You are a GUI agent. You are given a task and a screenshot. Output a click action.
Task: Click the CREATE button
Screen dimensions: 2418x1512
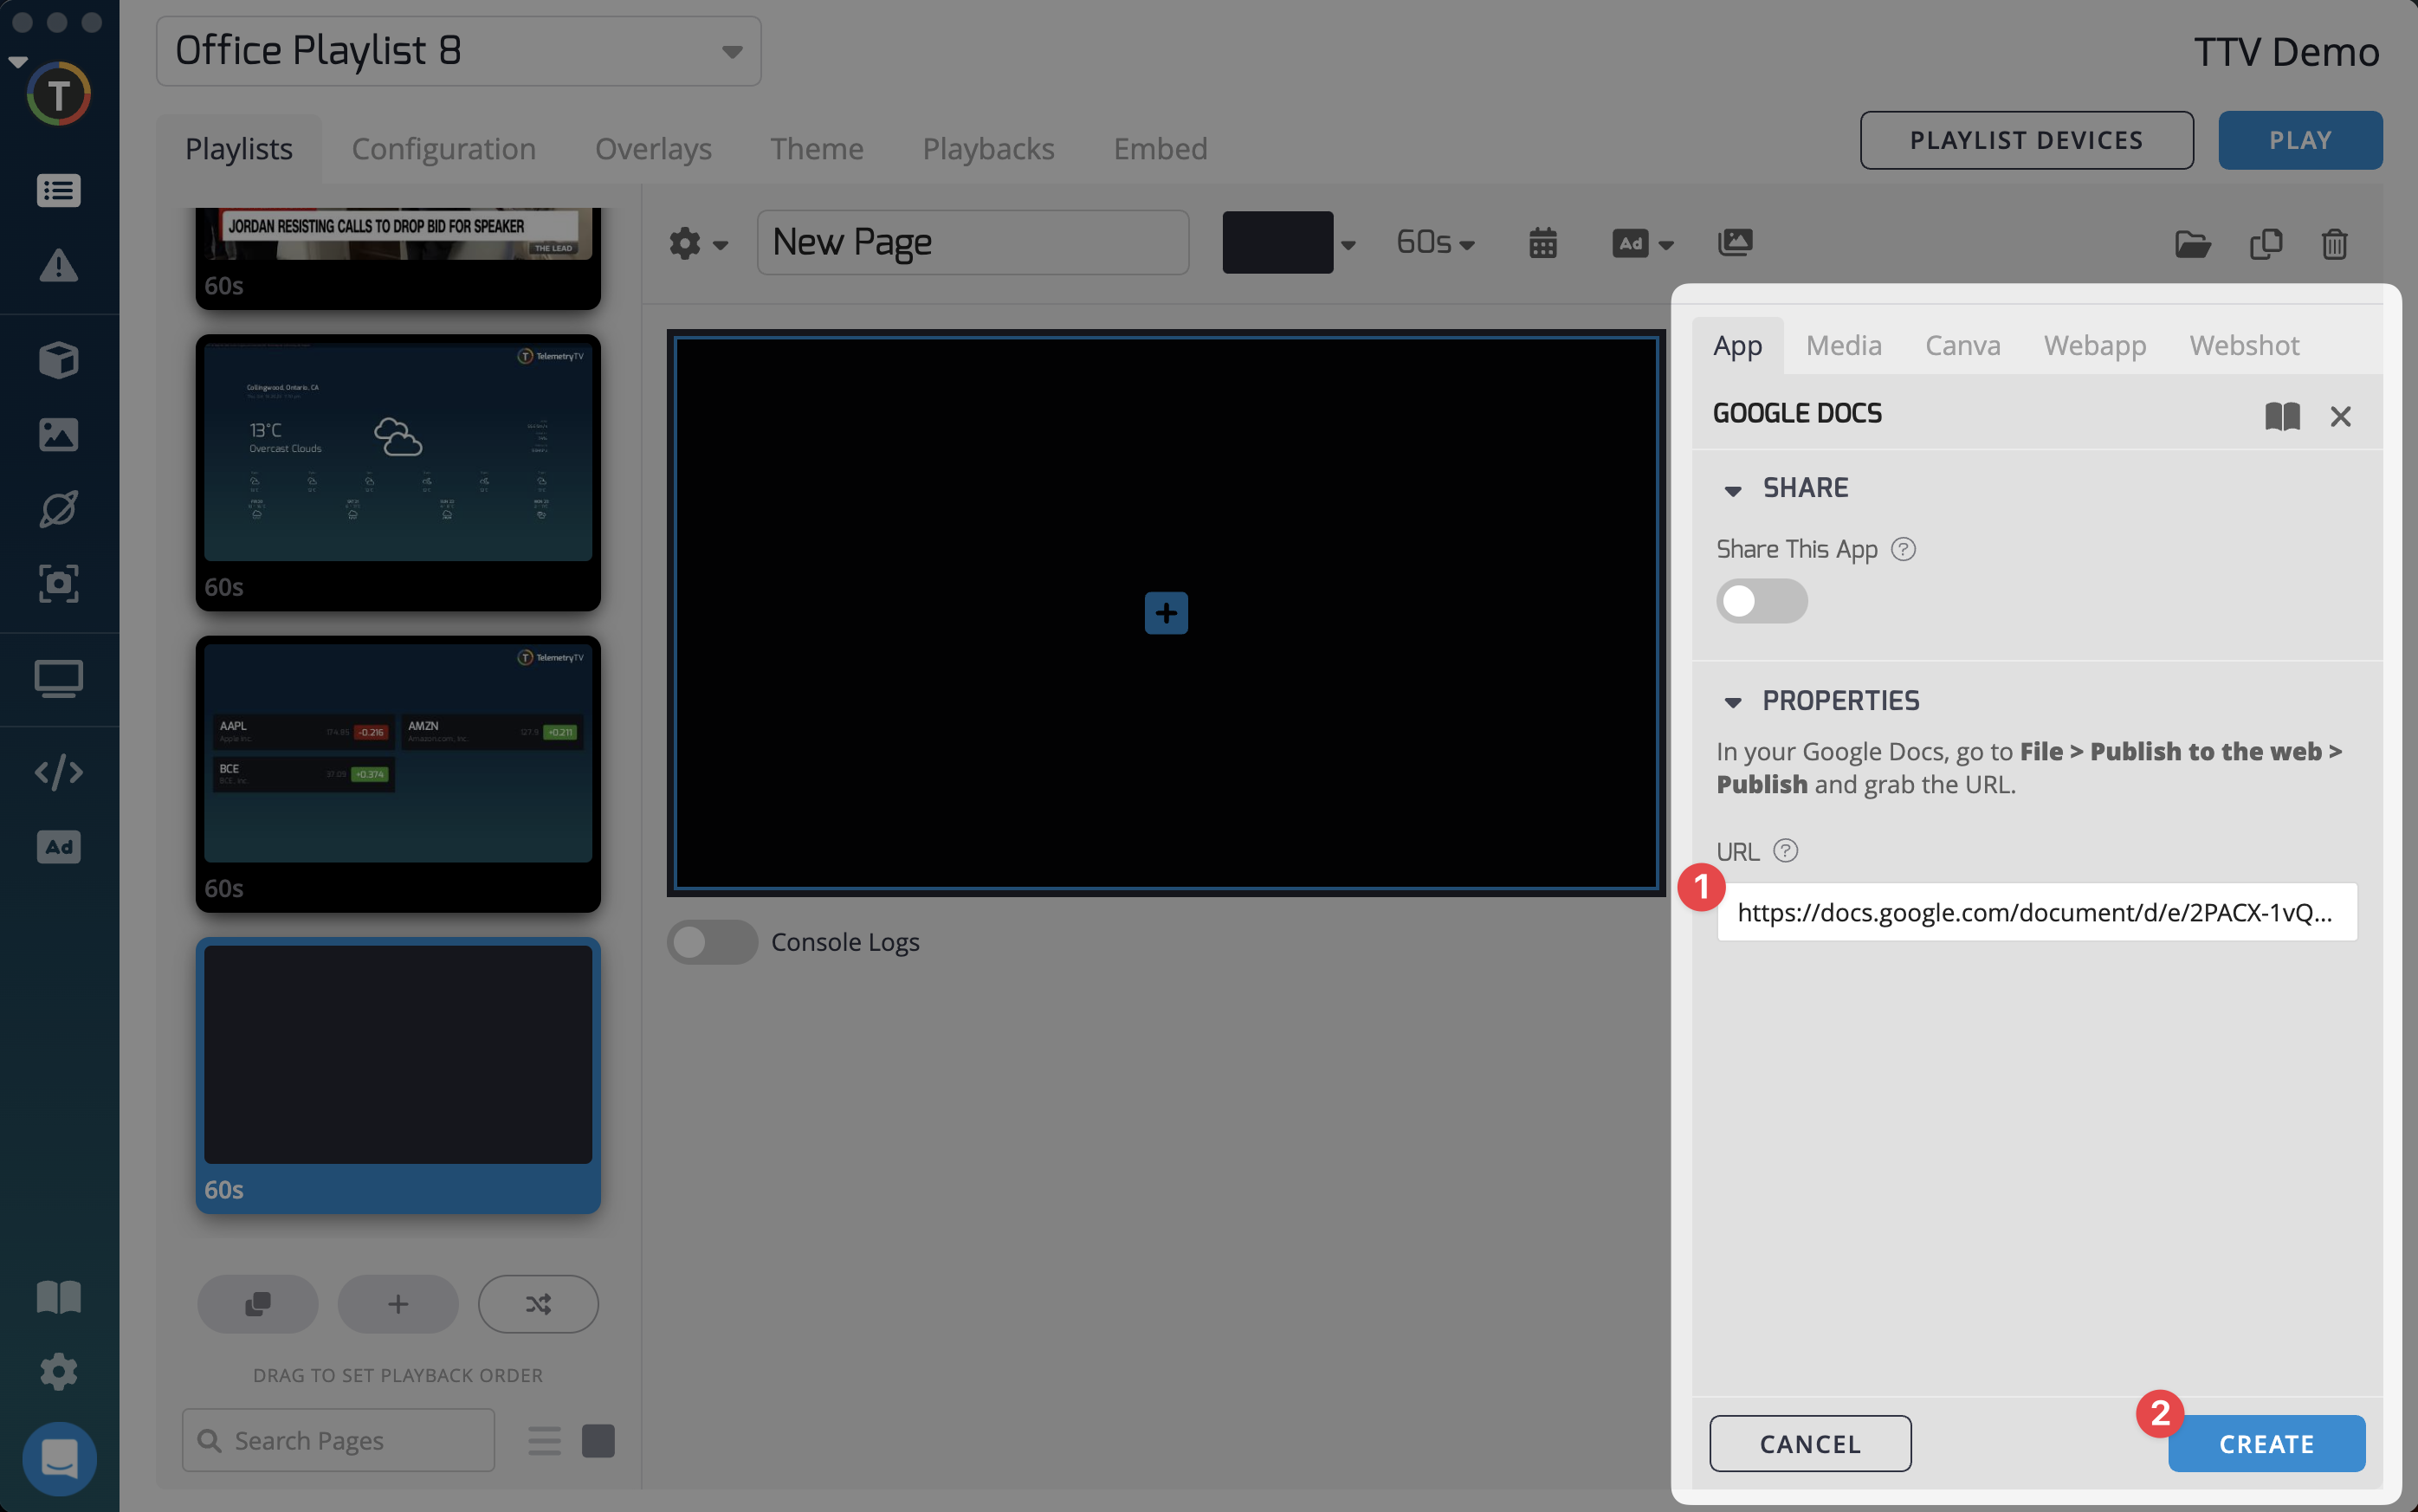coord(2266,1444)
